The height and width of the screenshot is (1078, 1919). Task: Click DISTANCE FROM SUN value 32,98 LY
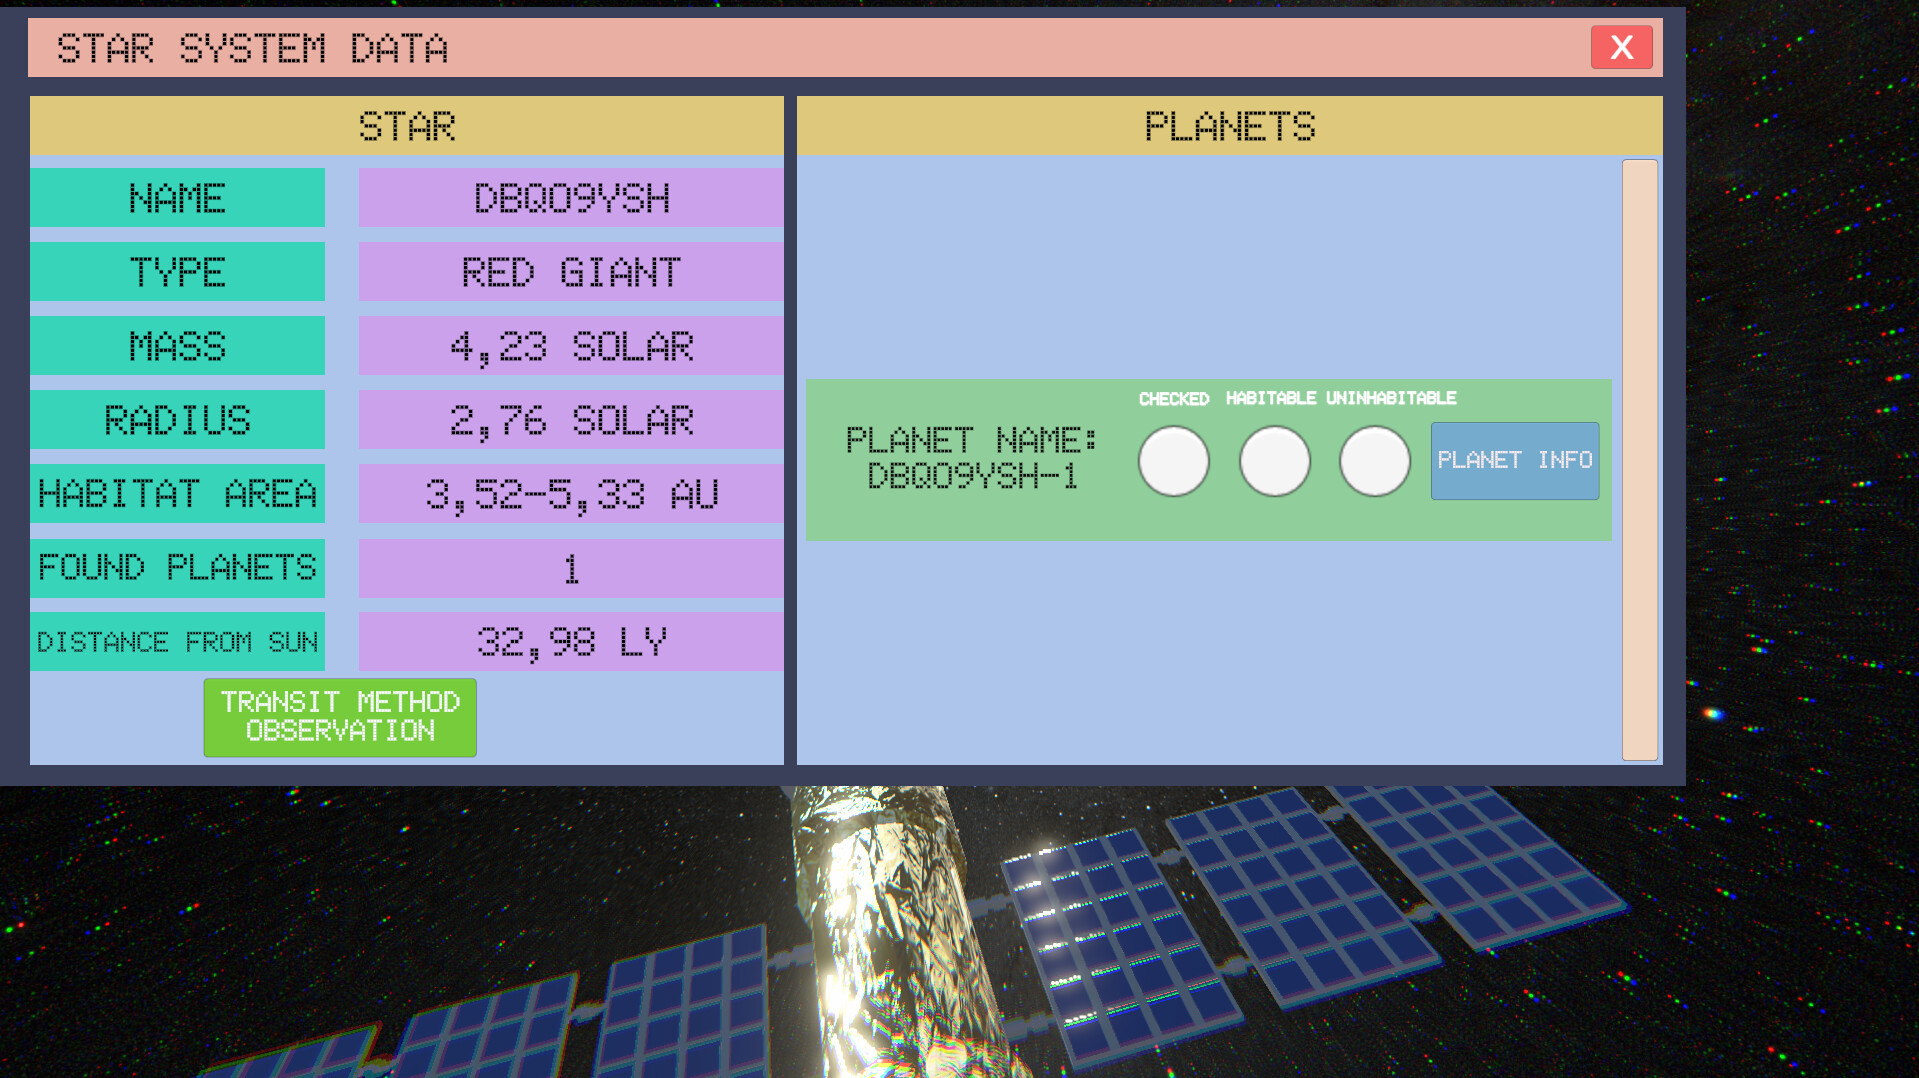(x=569, y=641)
